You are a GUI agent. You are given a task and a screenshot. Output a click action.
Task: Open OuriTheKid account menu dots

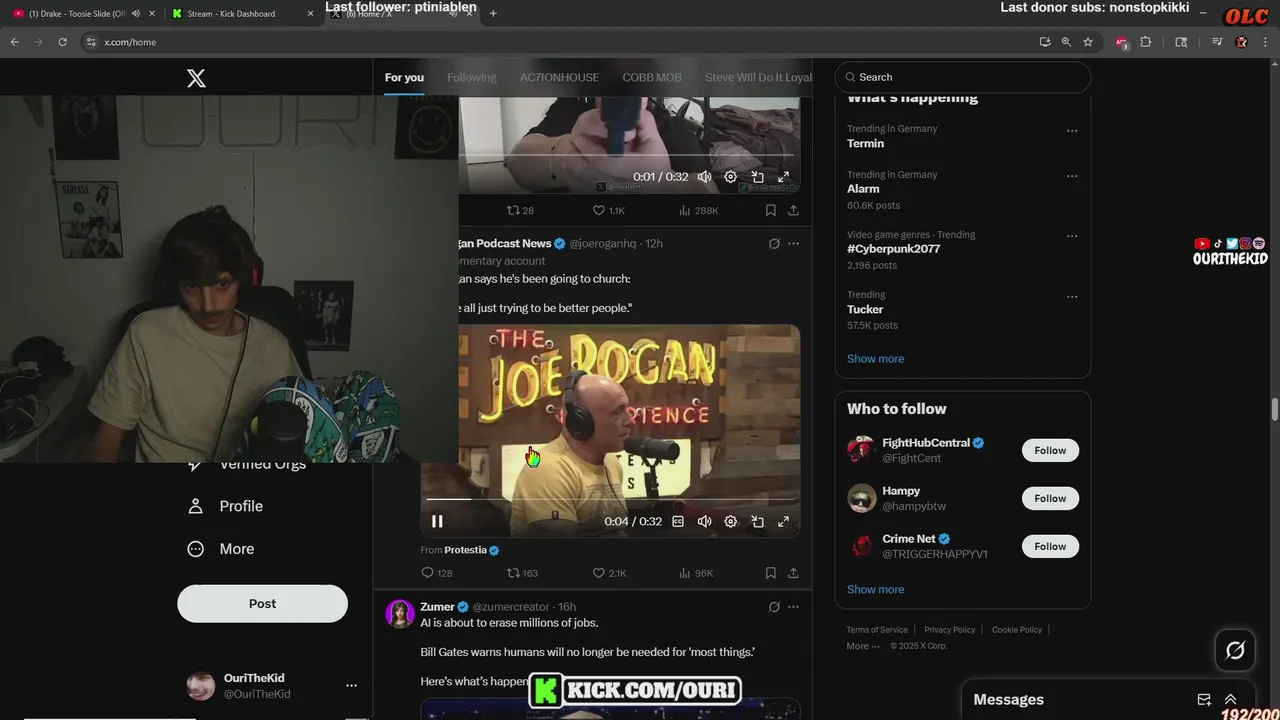(351, 686)
